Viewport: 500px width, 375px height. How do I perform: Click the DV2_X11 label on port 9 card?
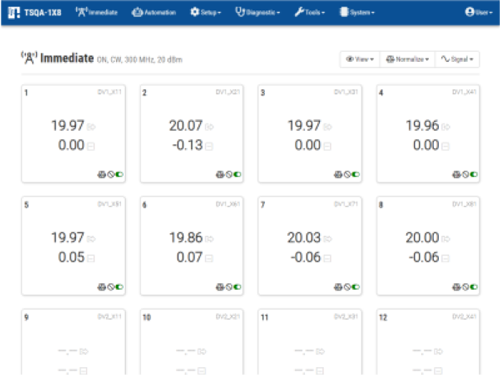click(x=110, y=316)
